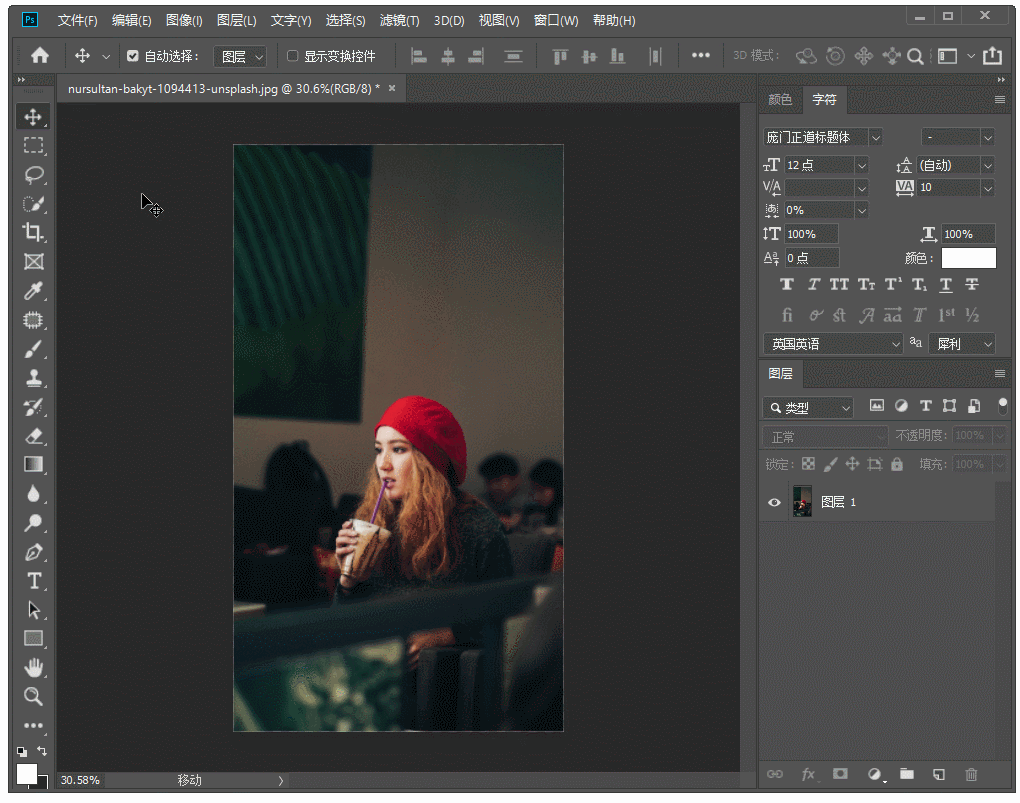Open the 图像(I) menu
This screenshot has width=1020, height=803.
pos(184,21)
